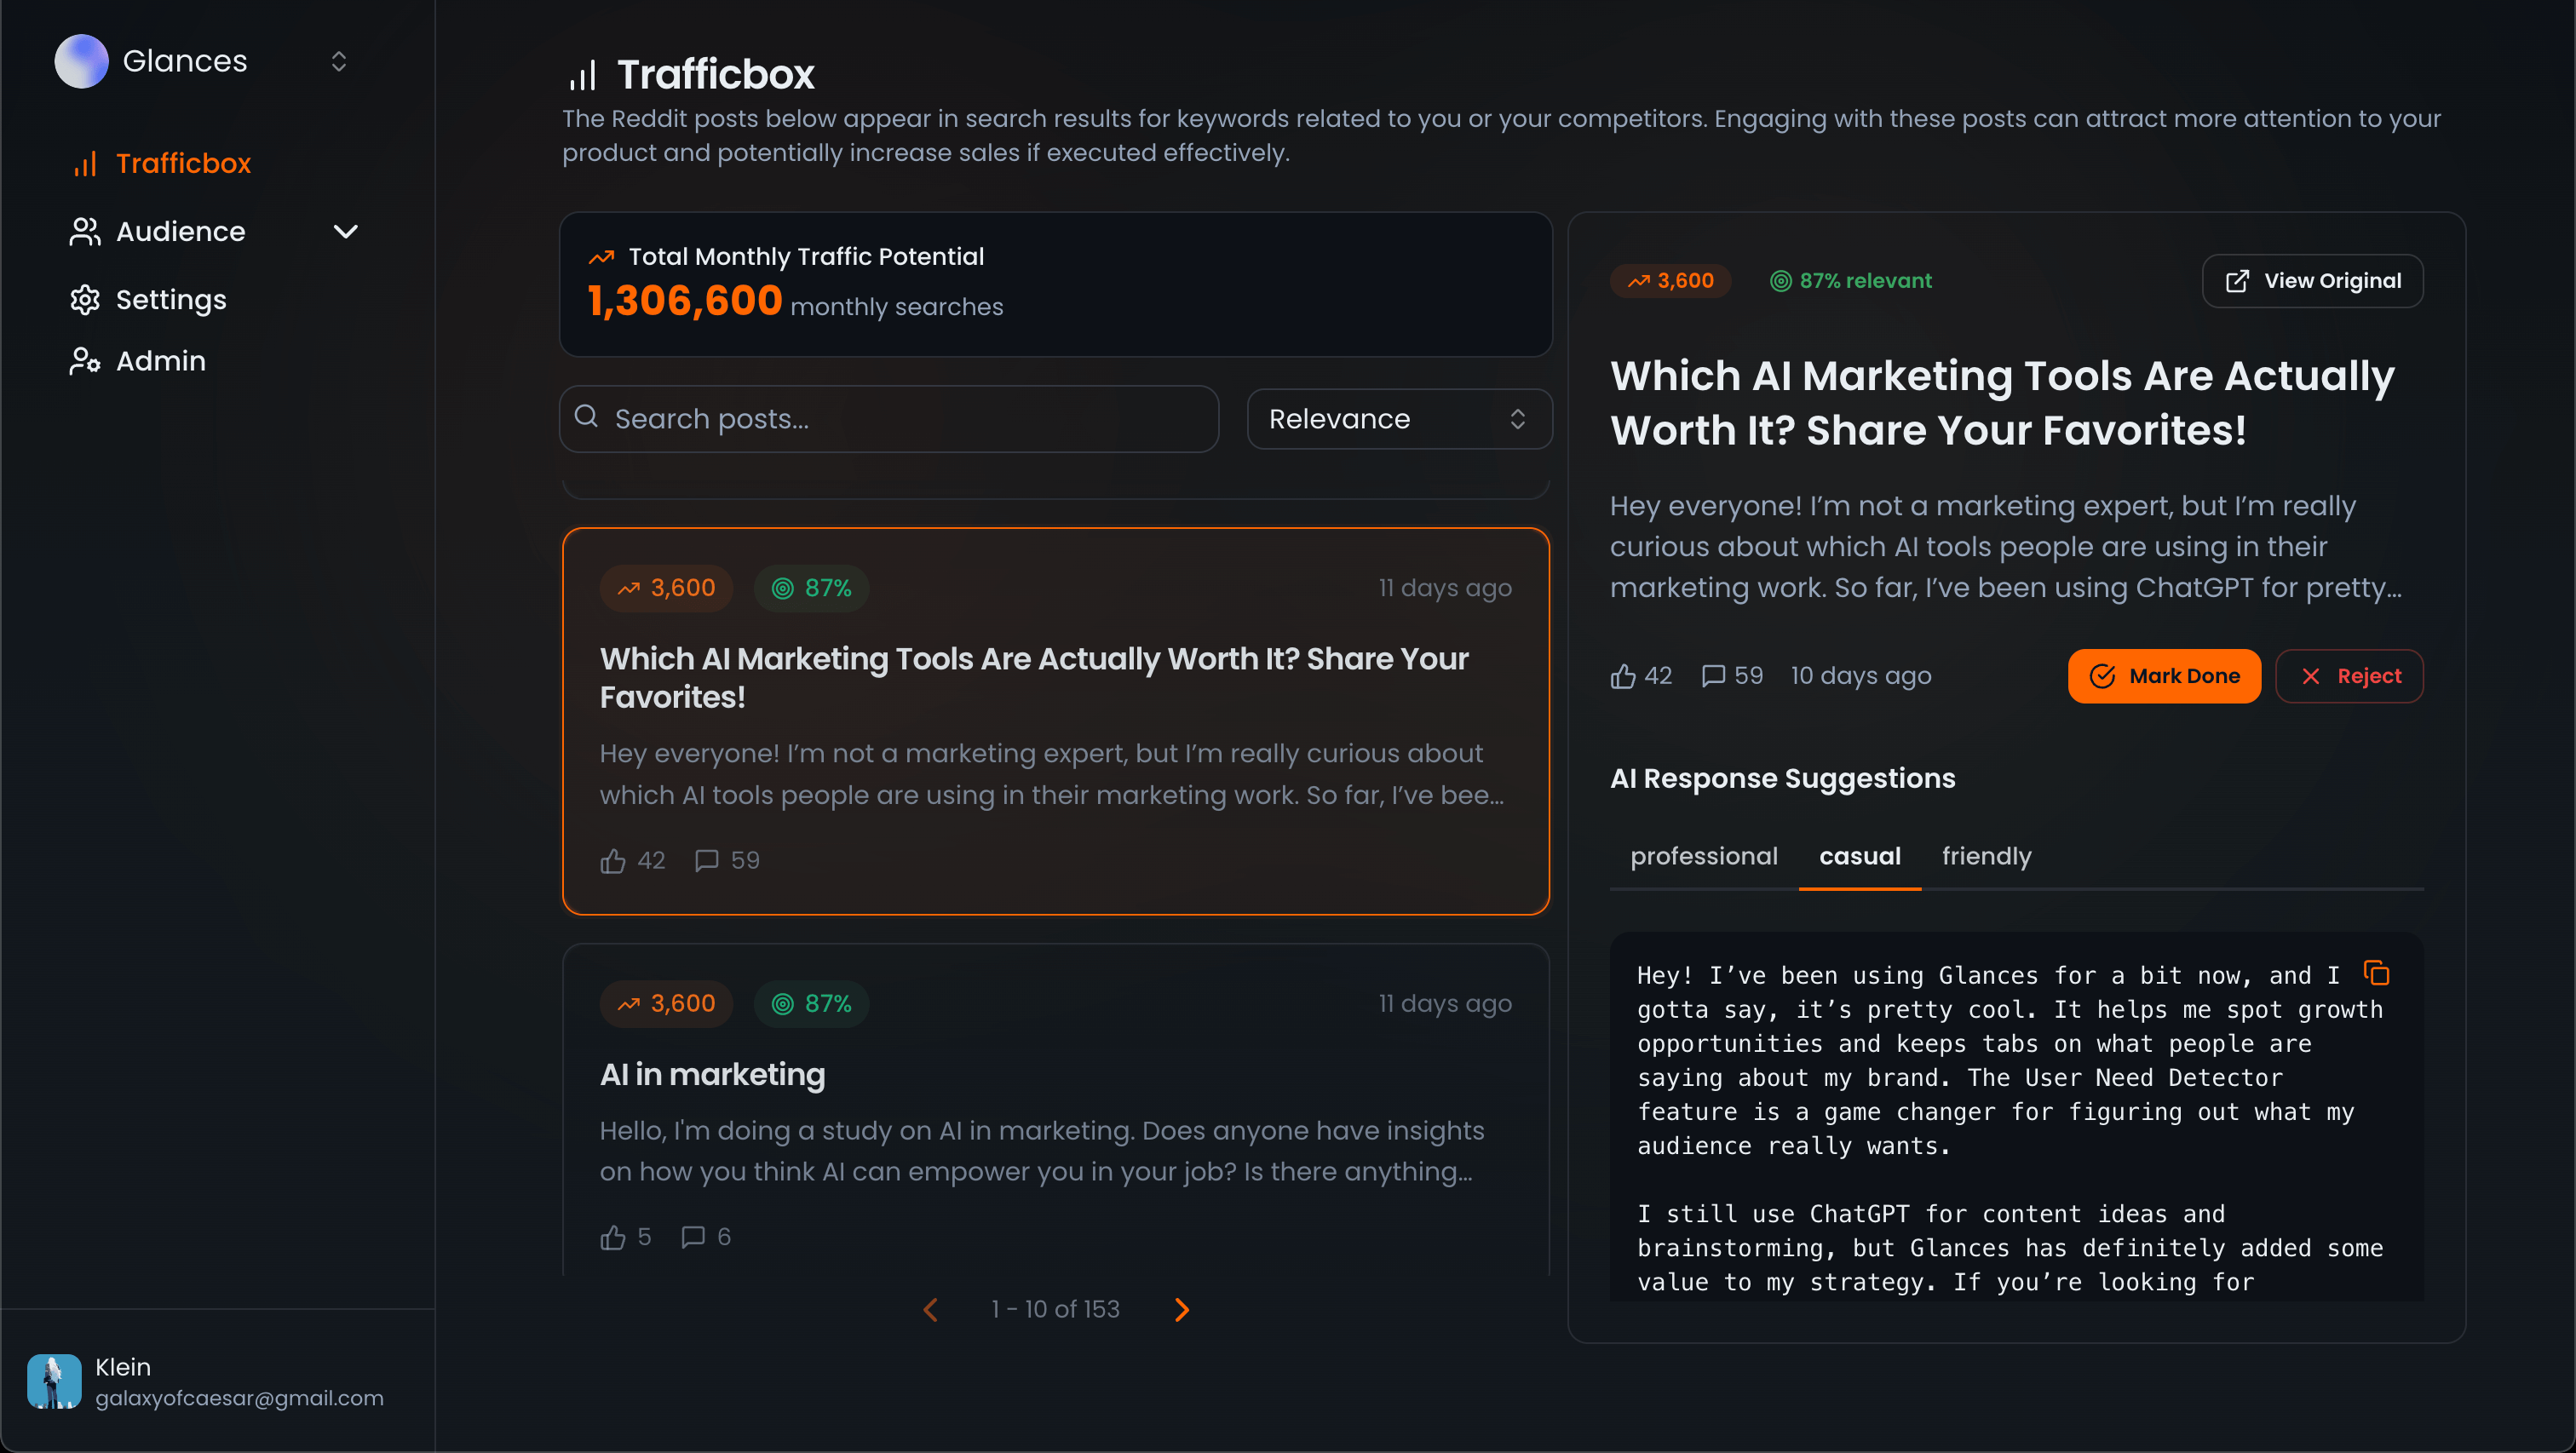Select the casual response tab

click(1859, 857)
